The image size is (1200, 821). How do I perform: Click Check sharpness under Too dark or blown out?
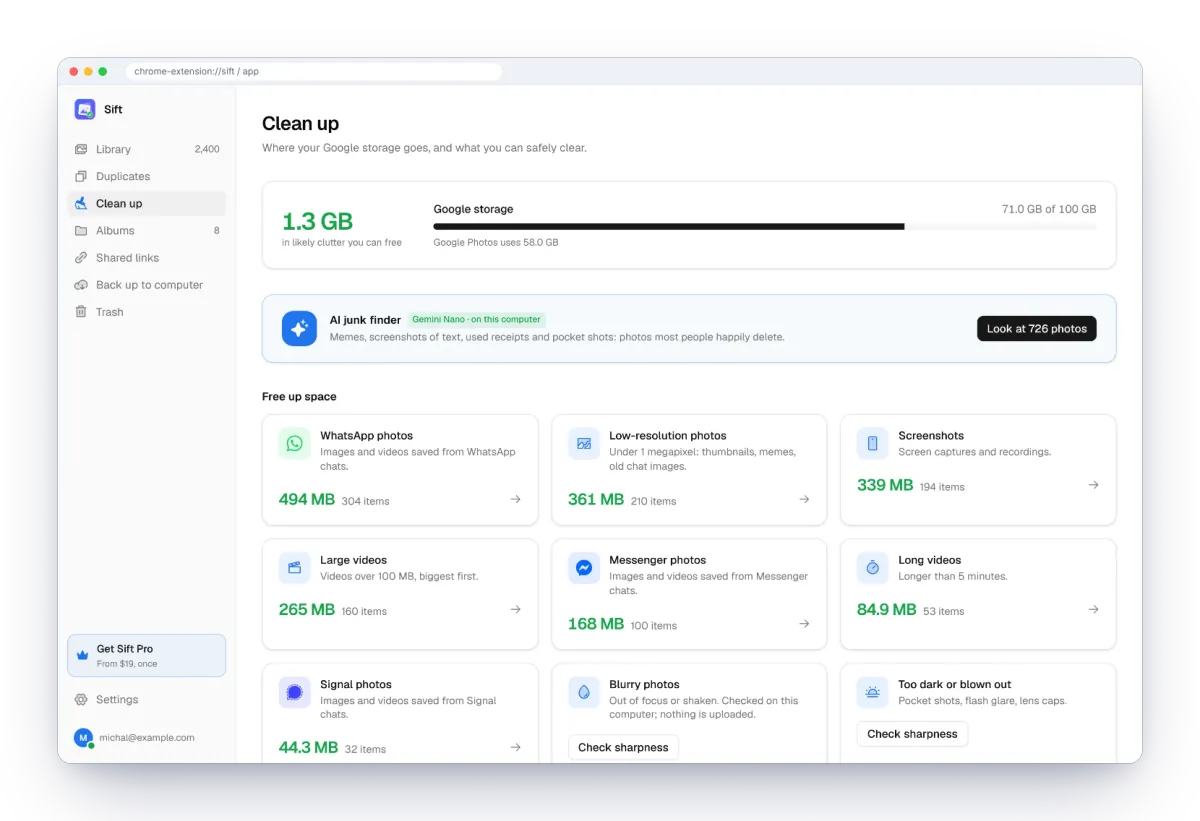point(912,734)
